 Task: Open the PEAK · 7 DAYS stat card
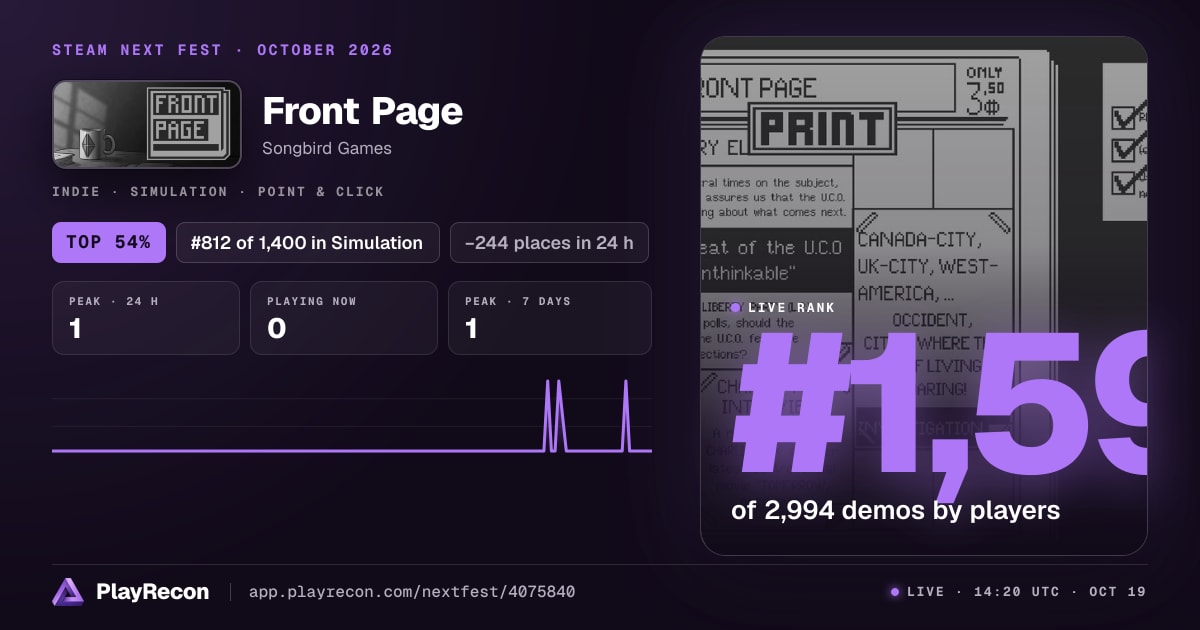[x=550, y=318]
